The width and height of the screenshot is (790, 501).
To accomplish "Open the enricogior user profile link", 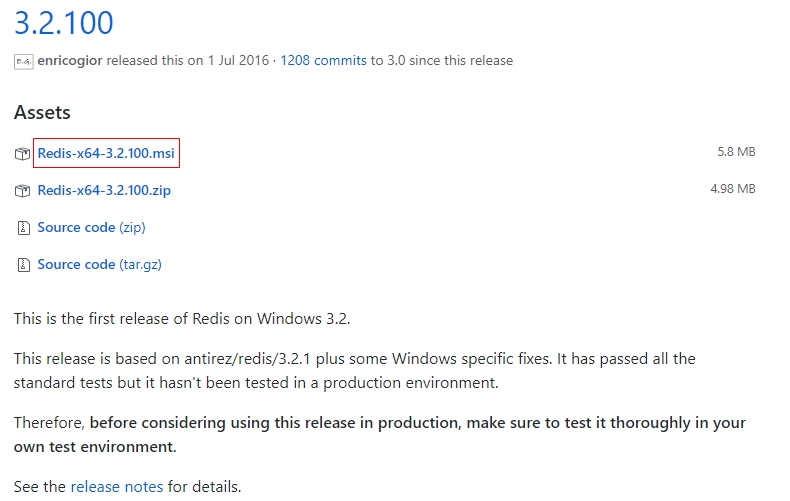I will 70,60.
